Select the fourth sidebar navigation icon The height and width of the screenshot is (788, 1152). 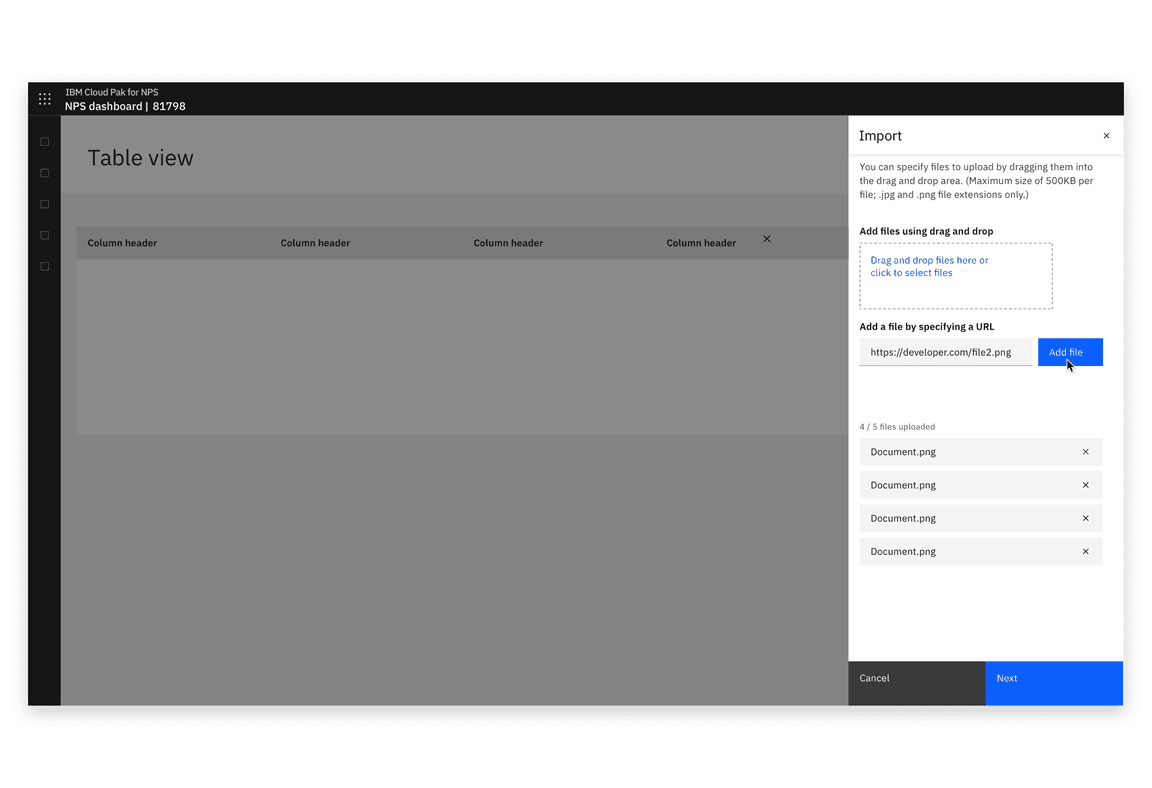pos(44,235)
